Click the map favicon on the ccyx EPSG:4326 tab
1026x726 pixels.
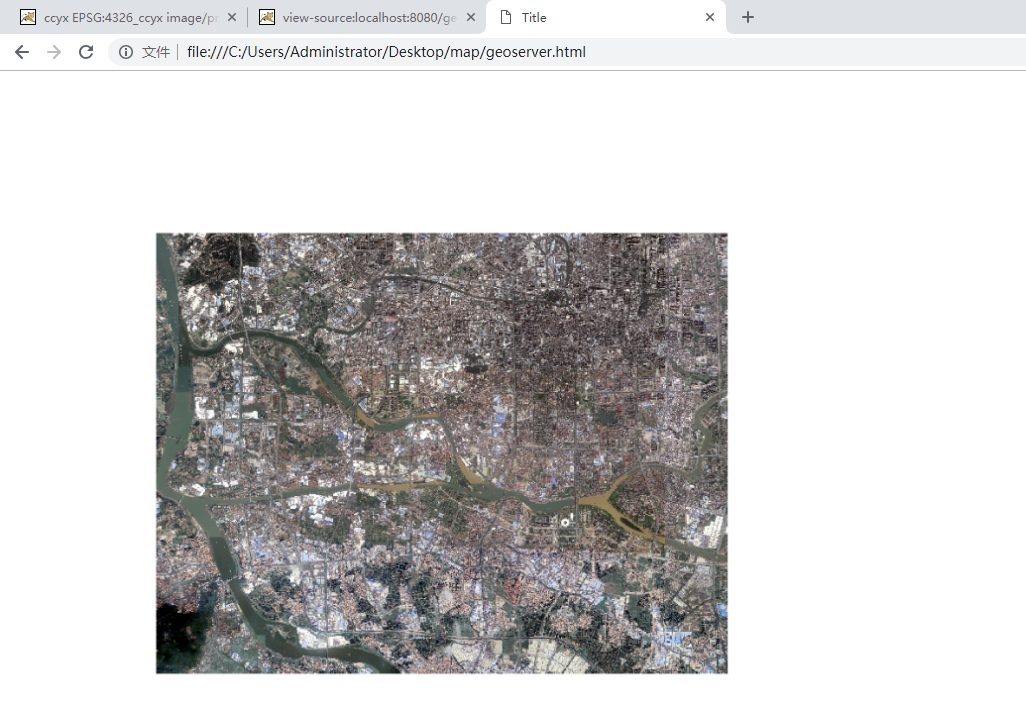28,17
